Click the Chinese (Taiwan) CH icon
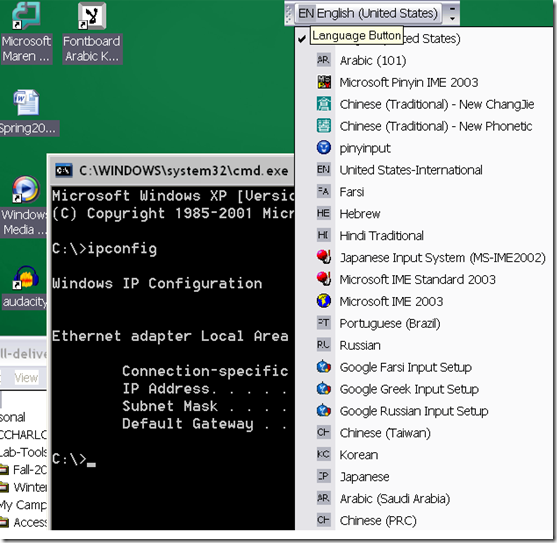 324,432
